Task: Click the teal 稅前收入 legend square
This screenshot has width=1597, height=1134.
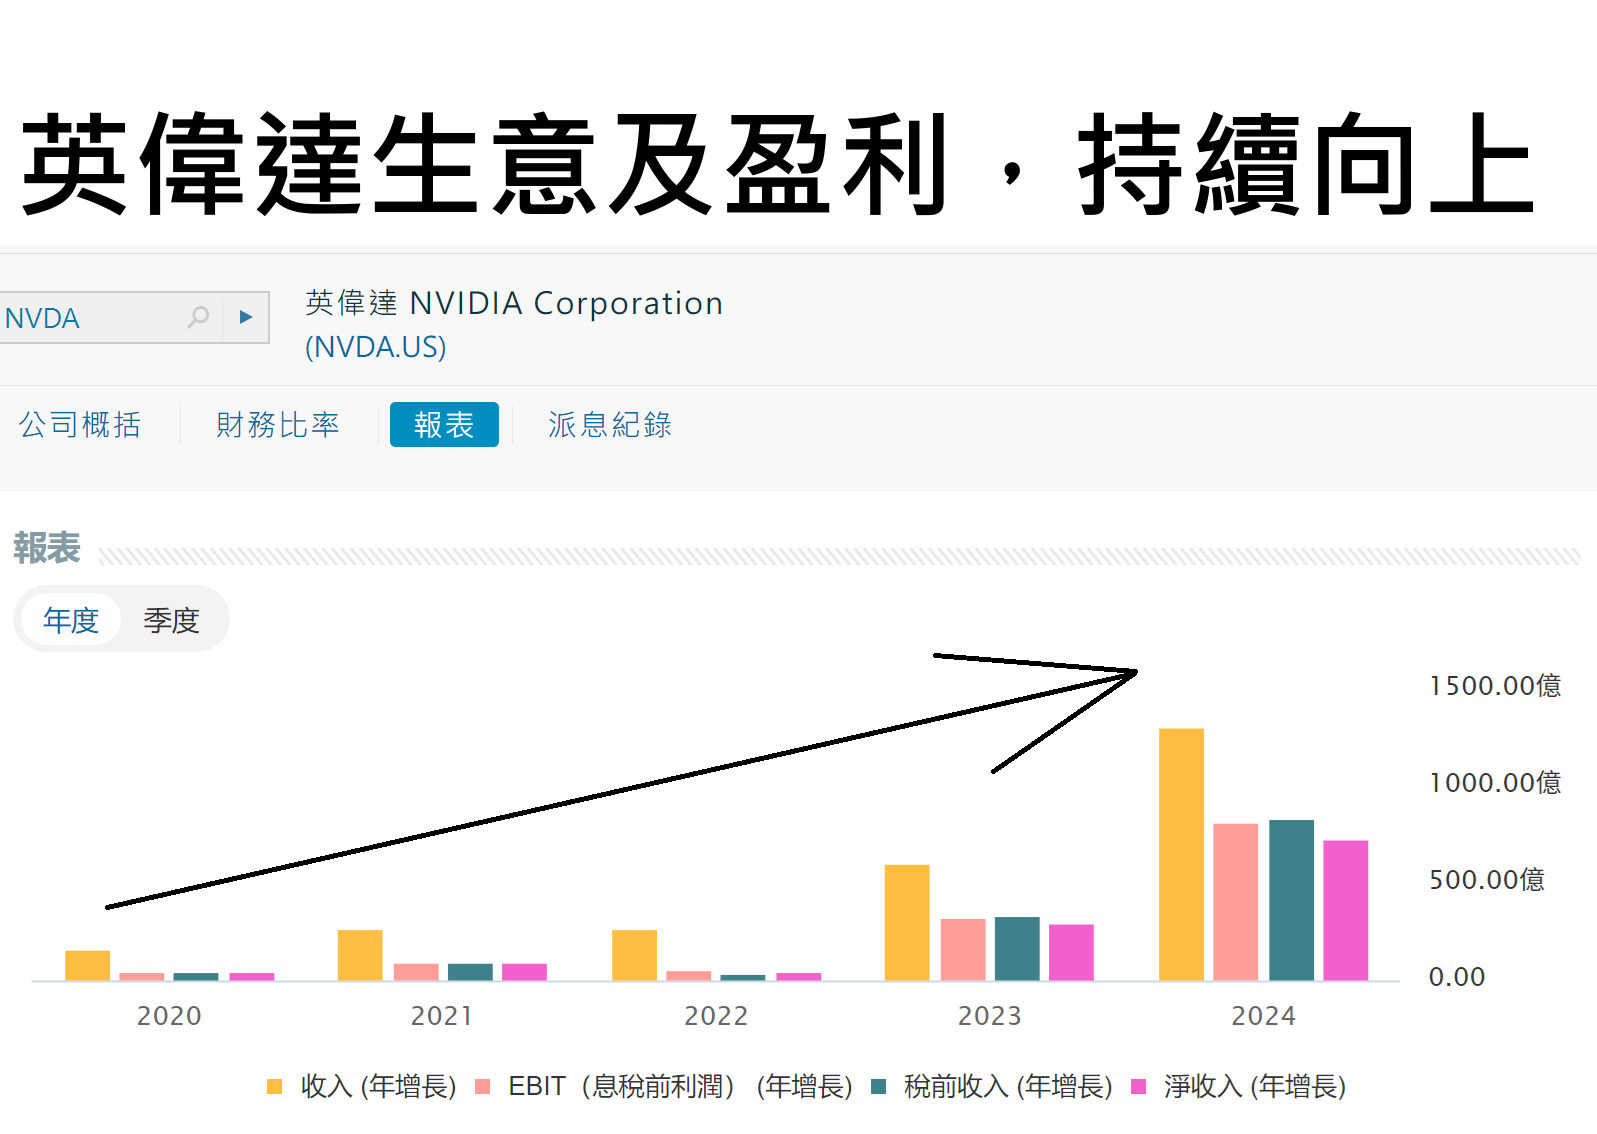Action: (x=879, y=1086)
